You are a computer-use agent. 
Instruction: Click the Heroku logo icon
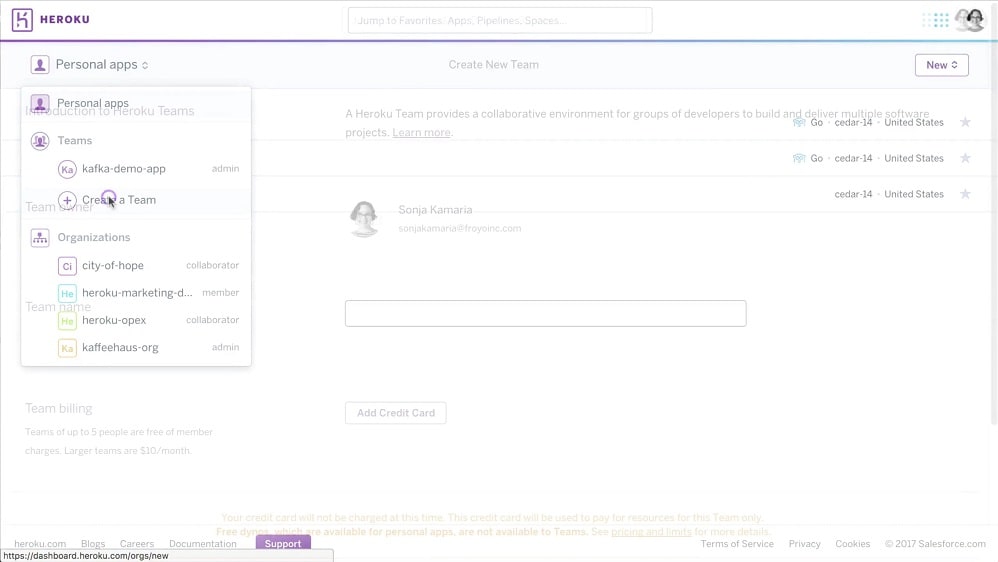click(22, 20)
